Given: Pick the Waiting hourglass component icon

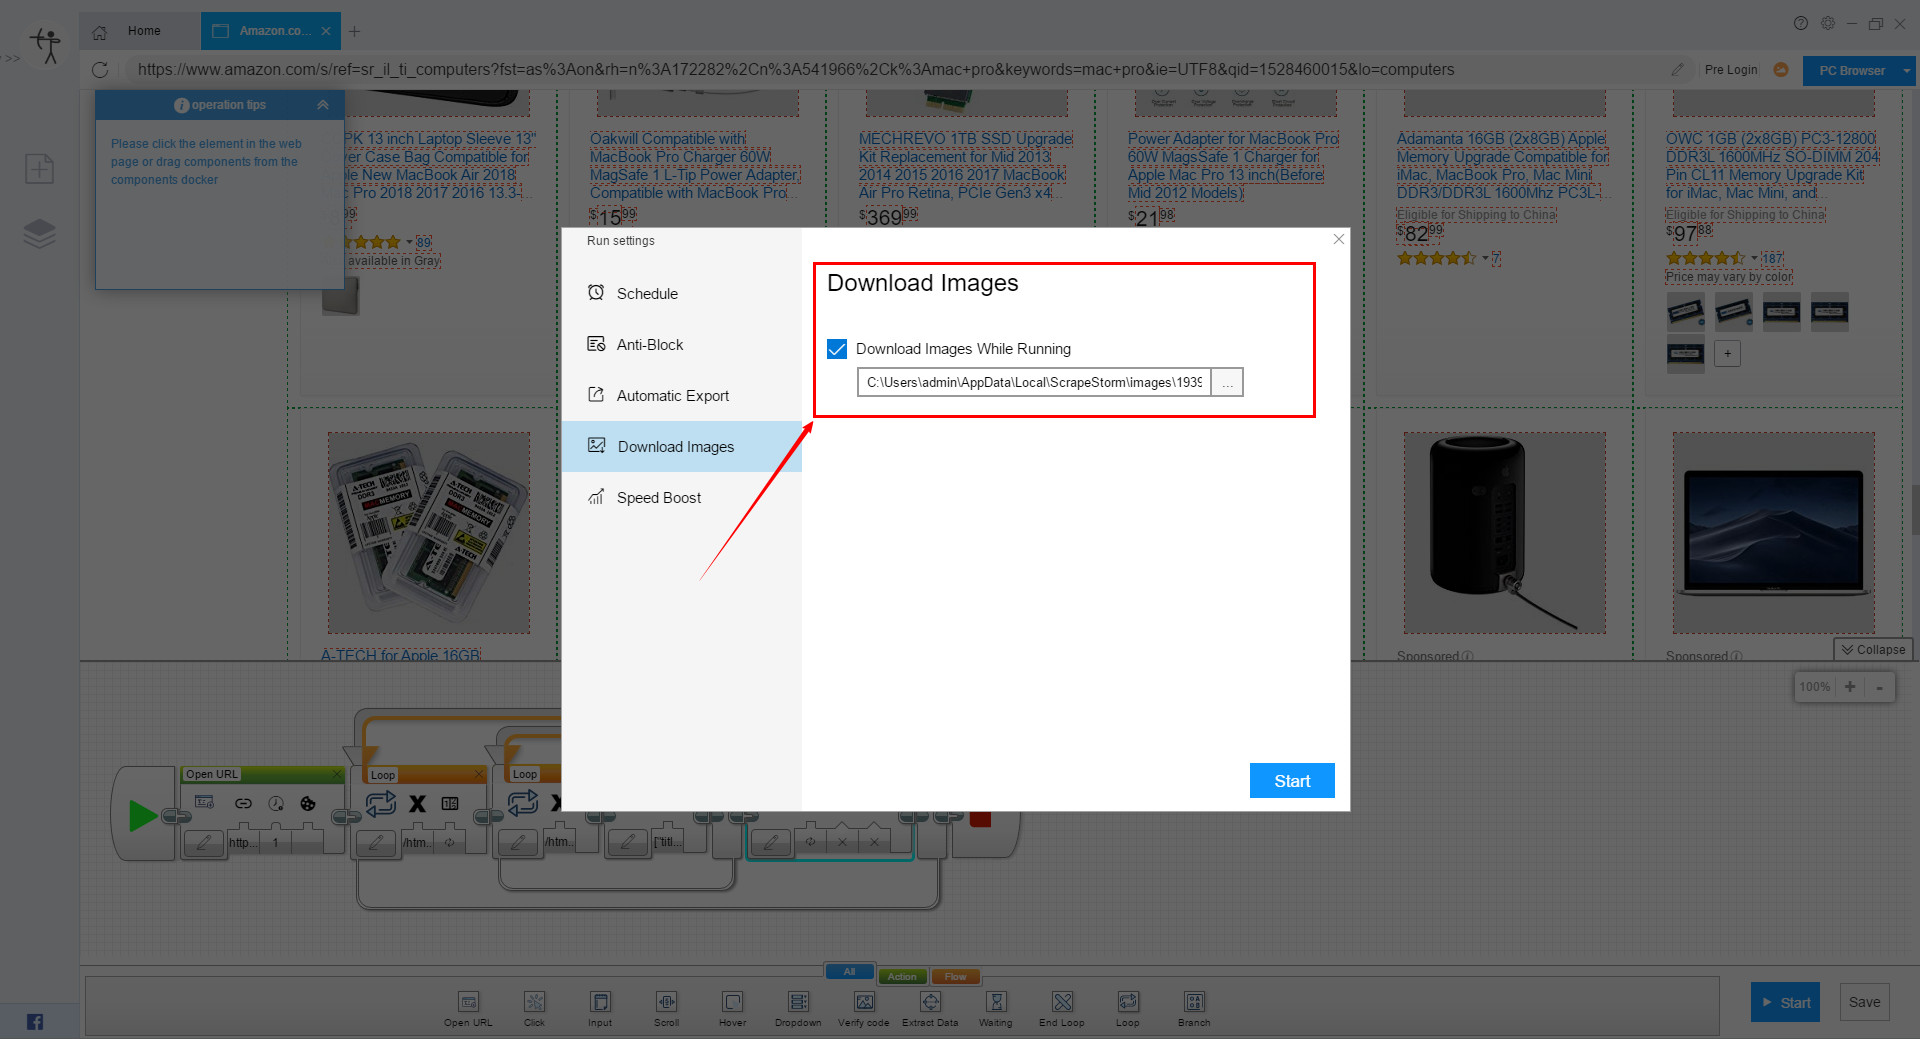Looking at the screenshot, I should [996, 1002].
